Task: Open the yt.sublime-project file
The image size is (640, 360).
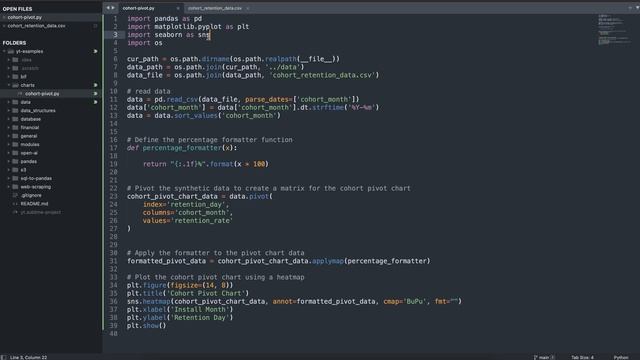Action: coord(40,212)
